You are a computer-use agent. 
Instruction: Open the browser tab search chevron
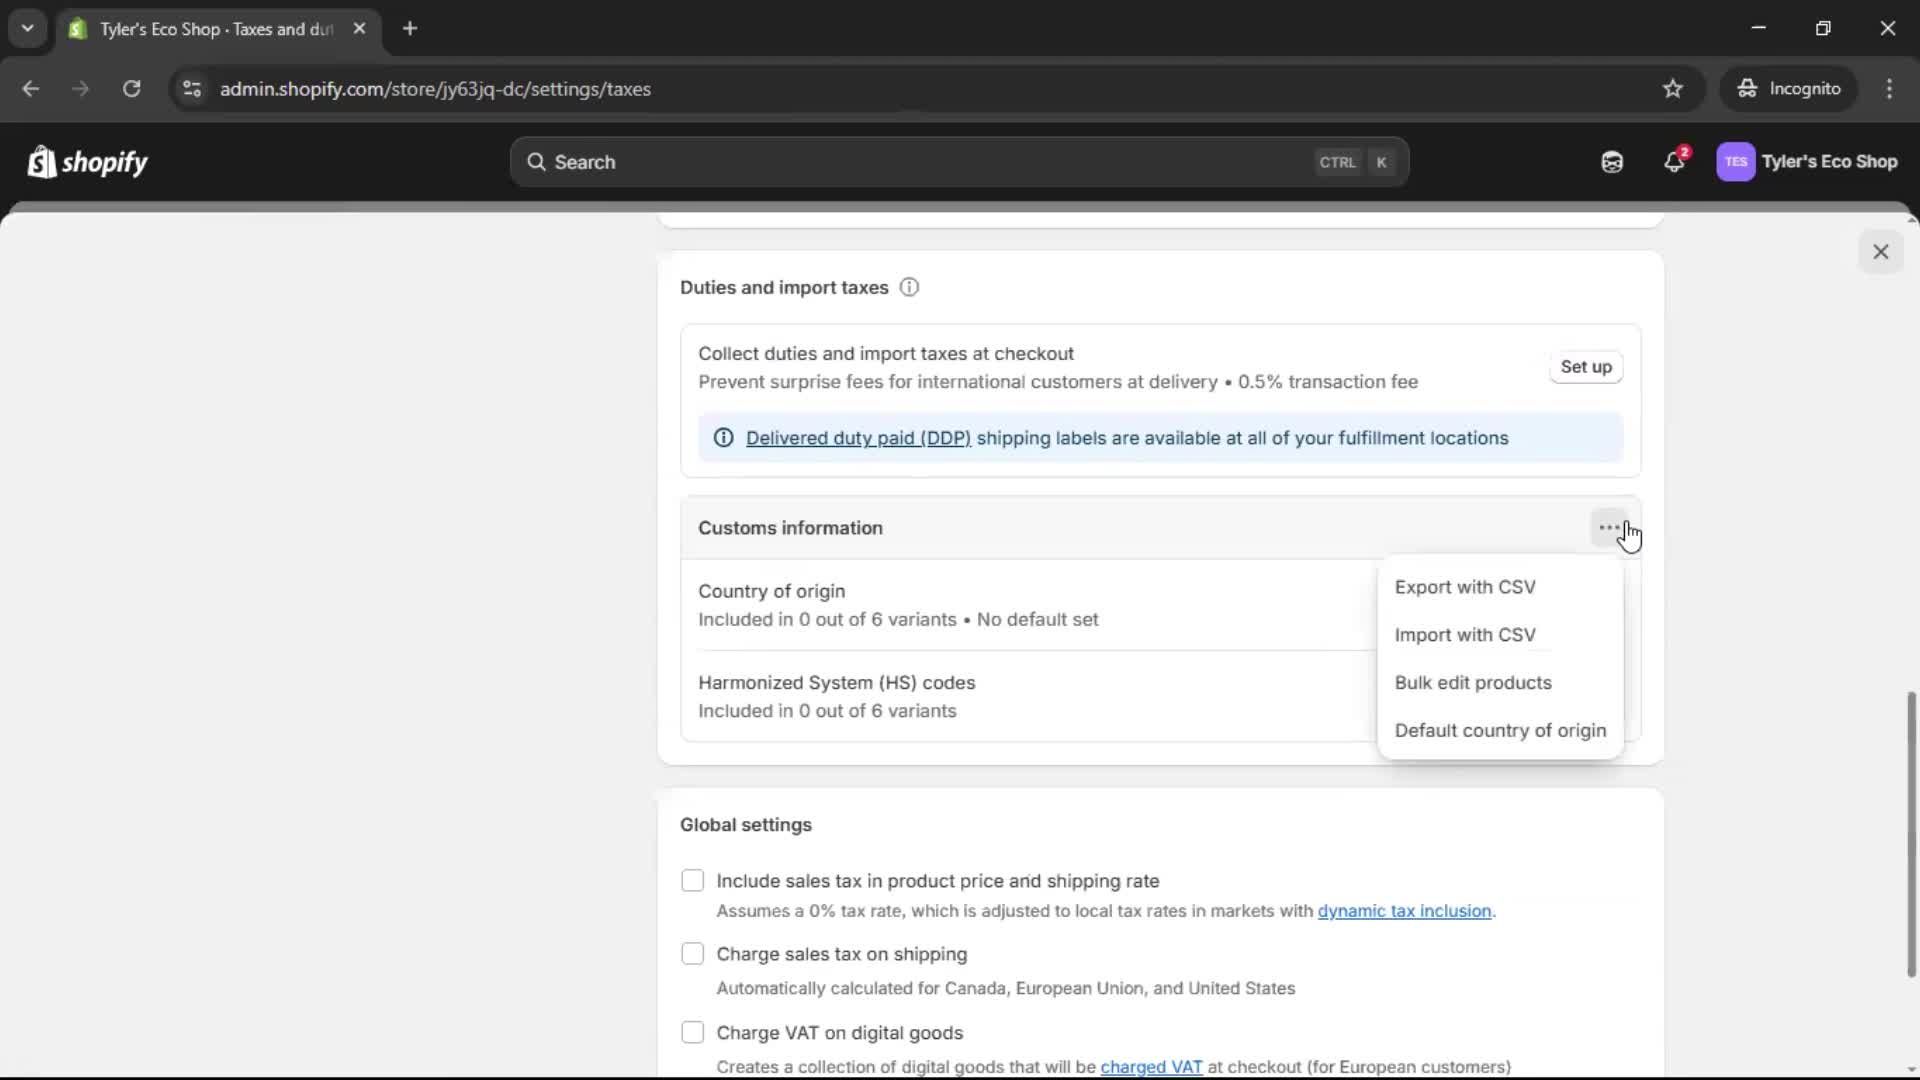27,28
